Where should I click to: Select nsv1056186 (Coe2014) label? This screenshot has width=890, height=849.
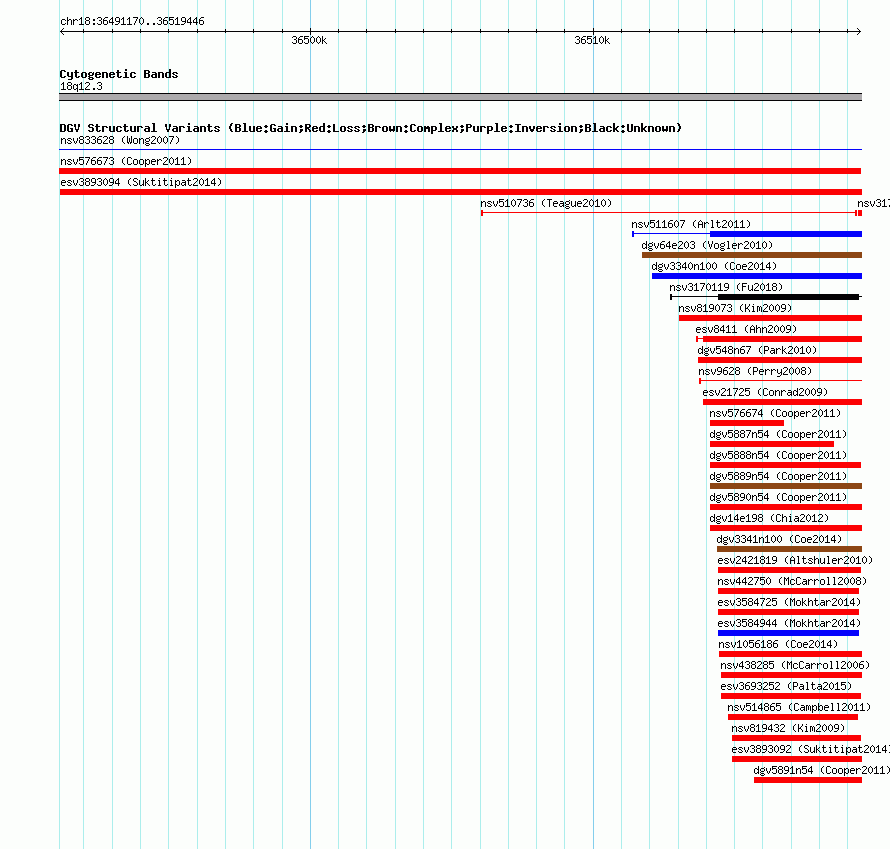click(778, 644)
